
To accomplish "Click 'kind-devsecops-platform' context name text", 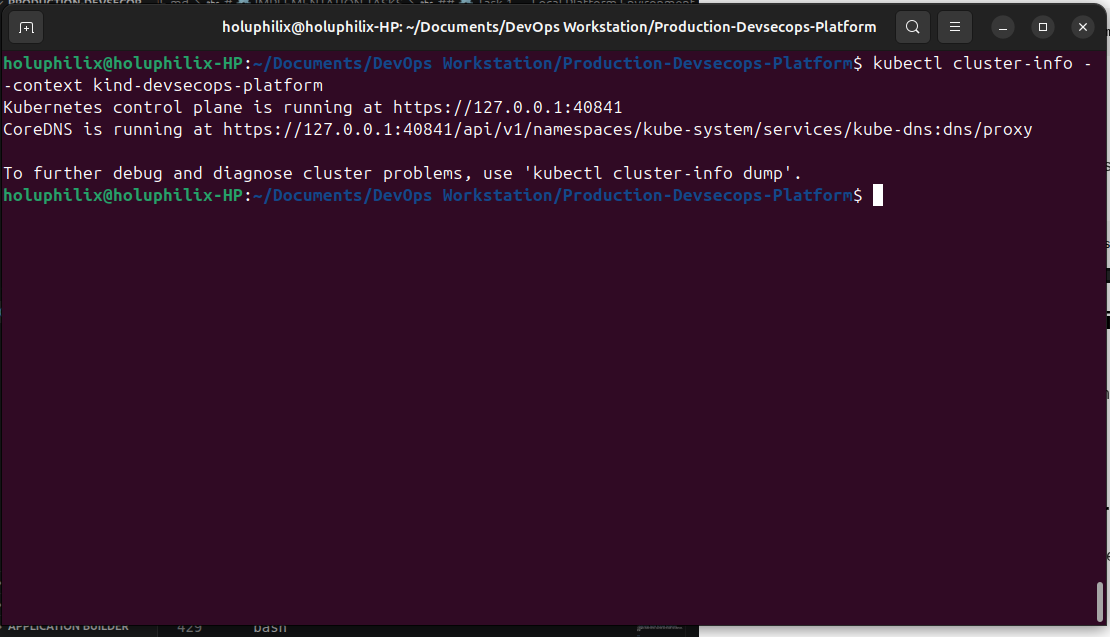I will coord(208,86).
